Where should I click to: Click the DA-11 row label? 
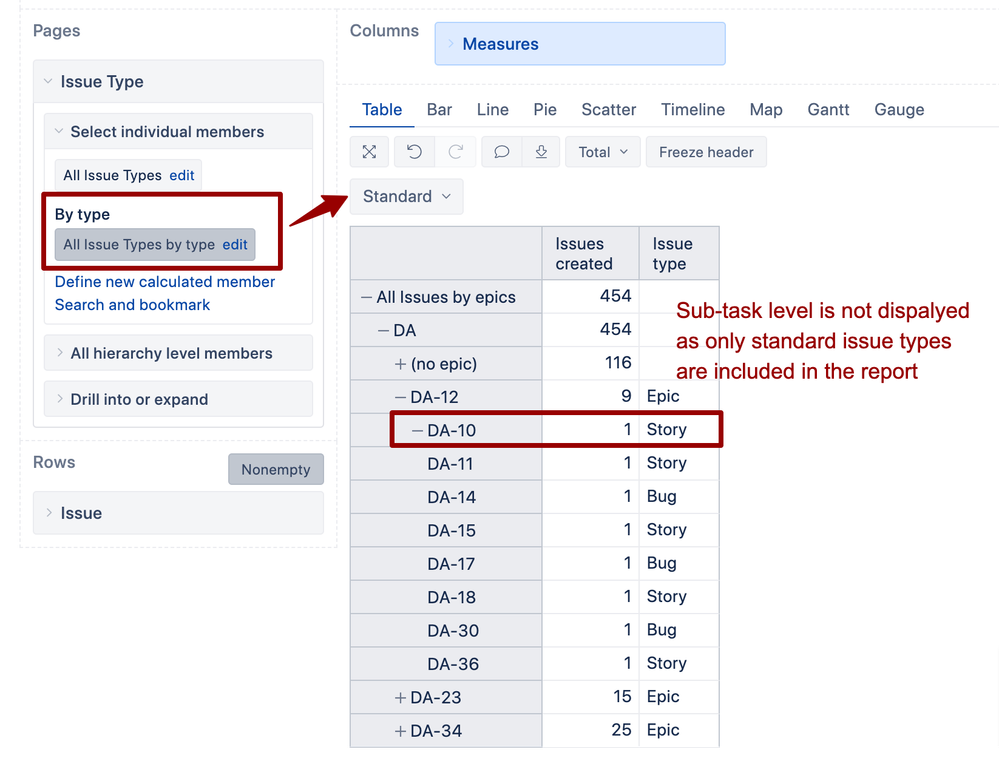click(x=450, y=464)
